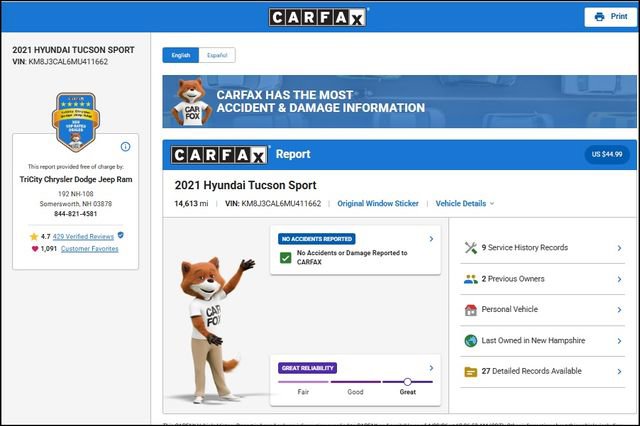Open Last Owned in New Hampshire chevron
Image resolution: width=640 pixels, height=426 pixels.
pyautogui.click(x=619, y=341)
